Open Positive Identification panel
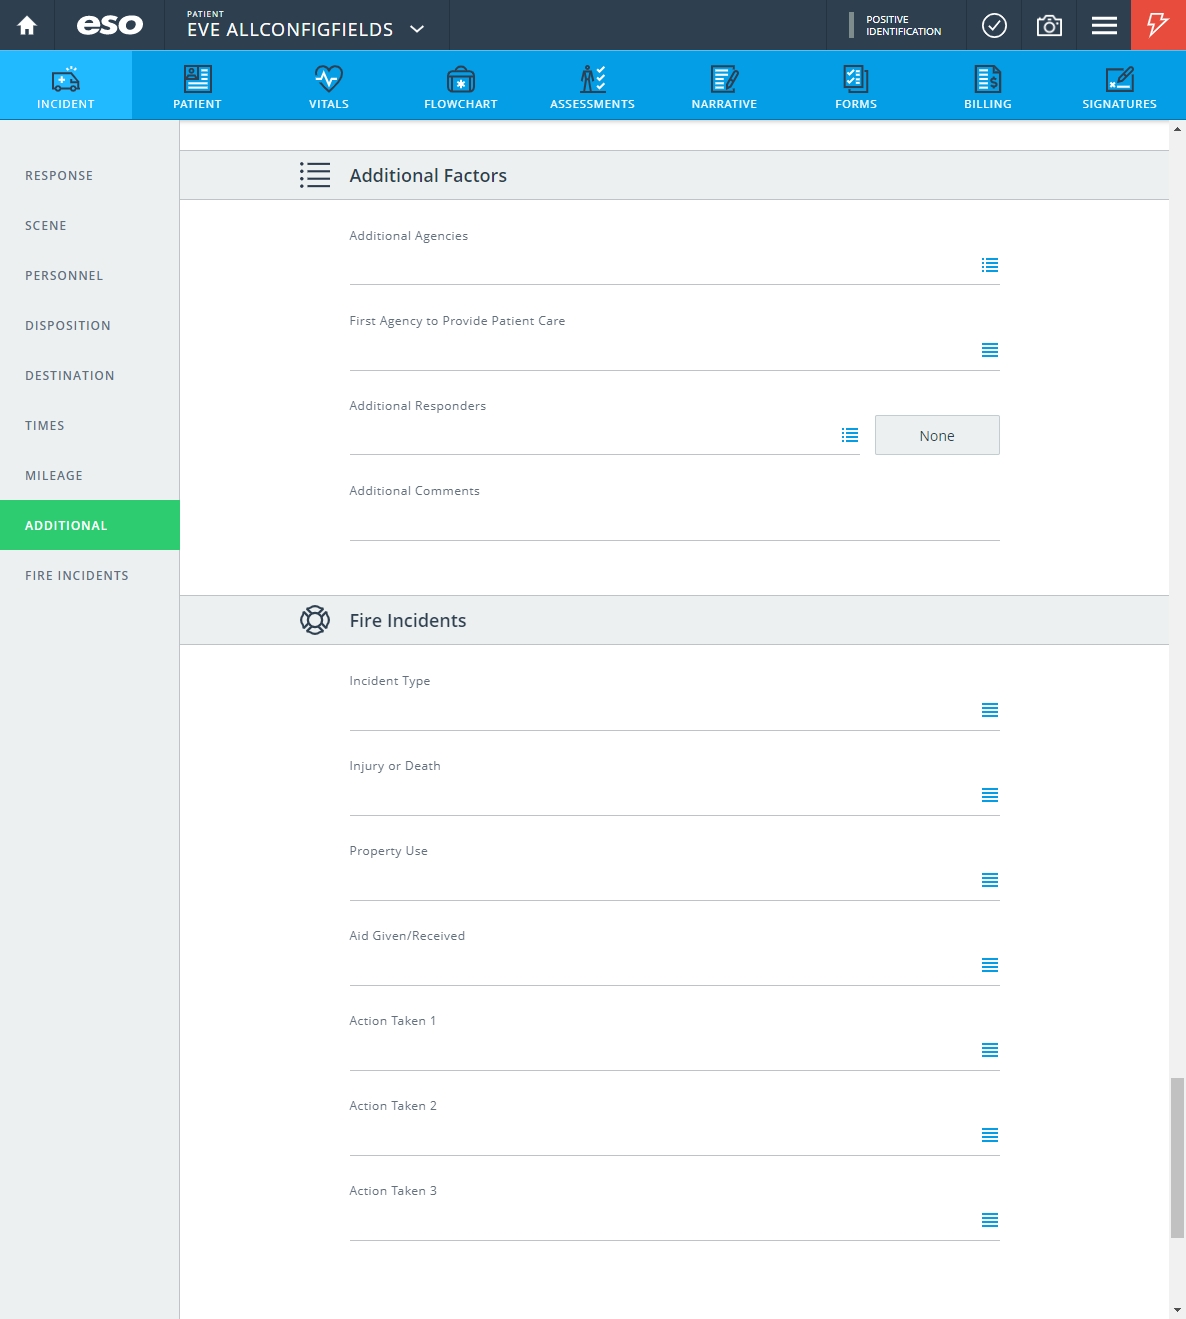The width and height of the screenshot is (1186, 1319). [x=896, y=25]
